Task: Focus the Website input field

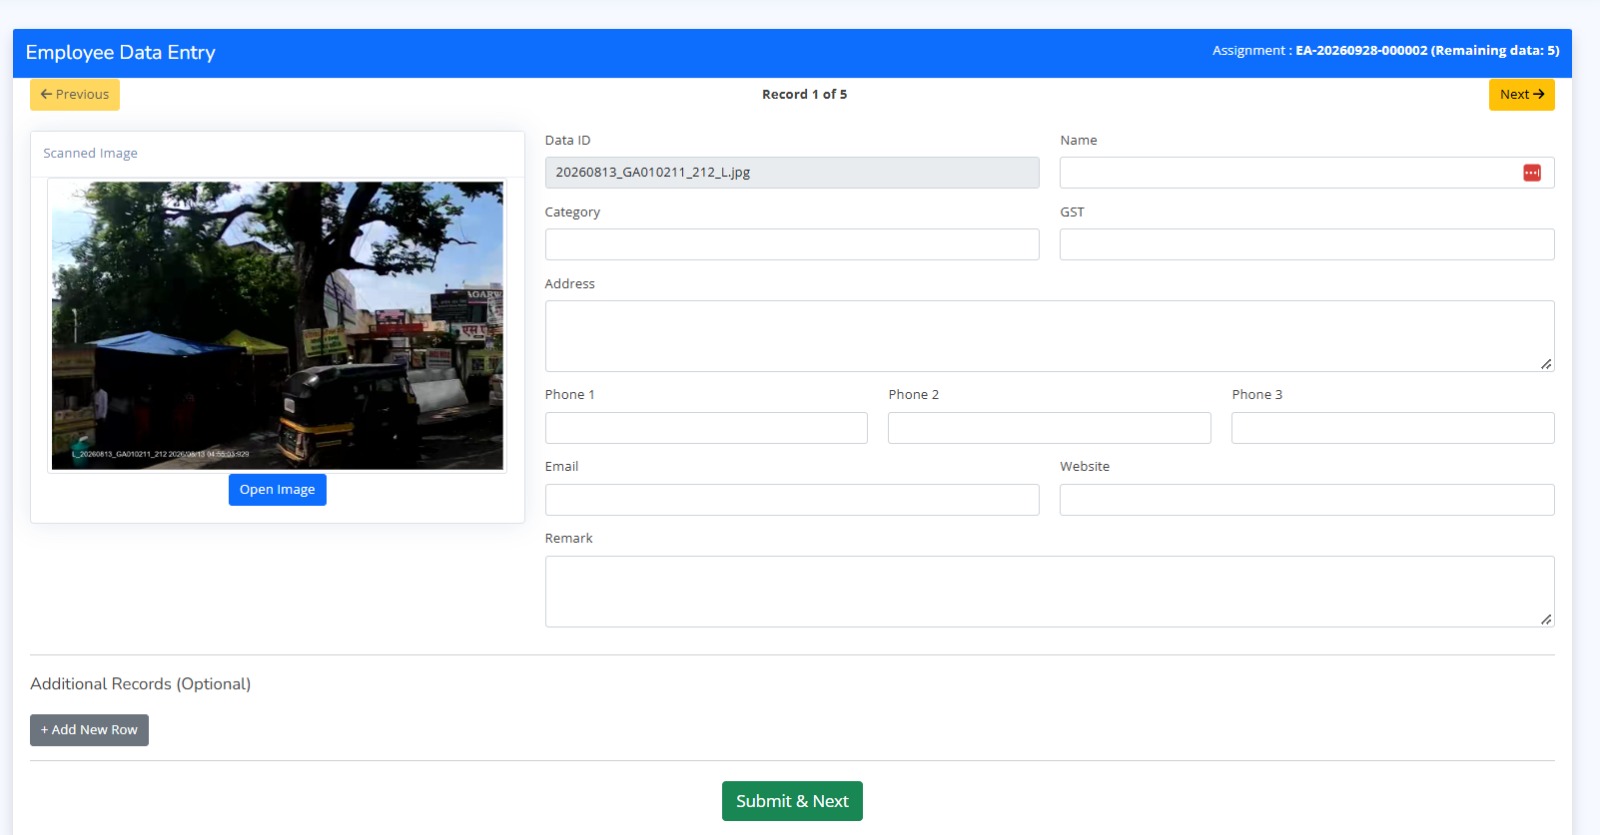Action: 1307,500
